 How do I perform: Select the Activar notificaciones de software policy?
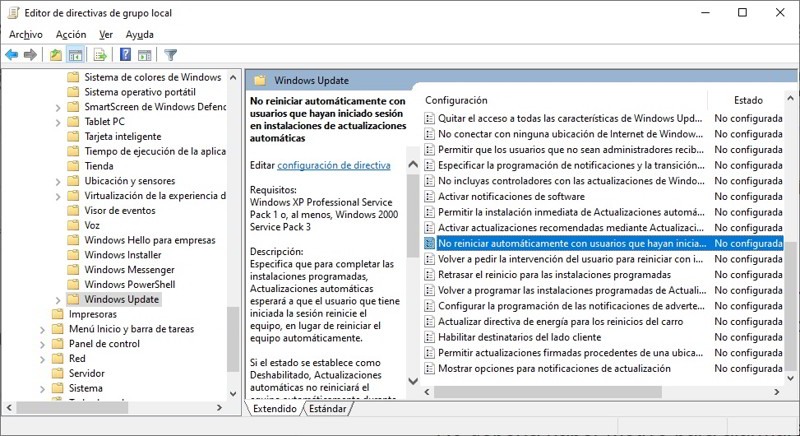click(511, 197)
